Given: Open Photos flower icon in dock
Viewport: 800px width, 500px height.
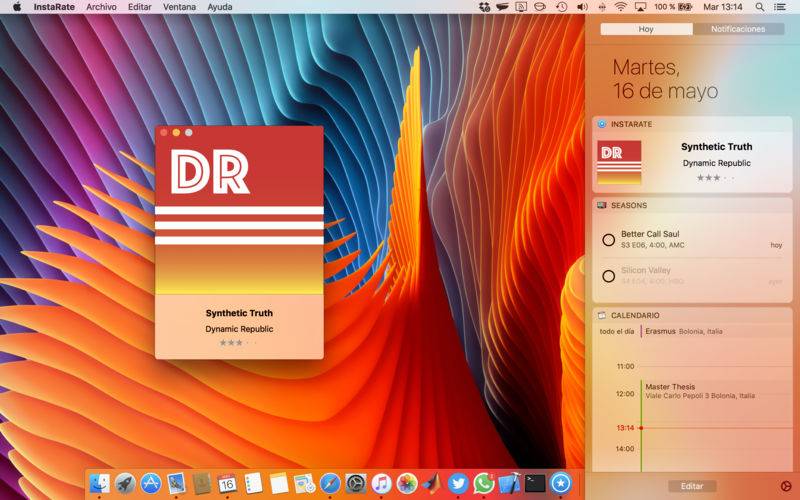Looking at the screenshot, I should point(407,483).
